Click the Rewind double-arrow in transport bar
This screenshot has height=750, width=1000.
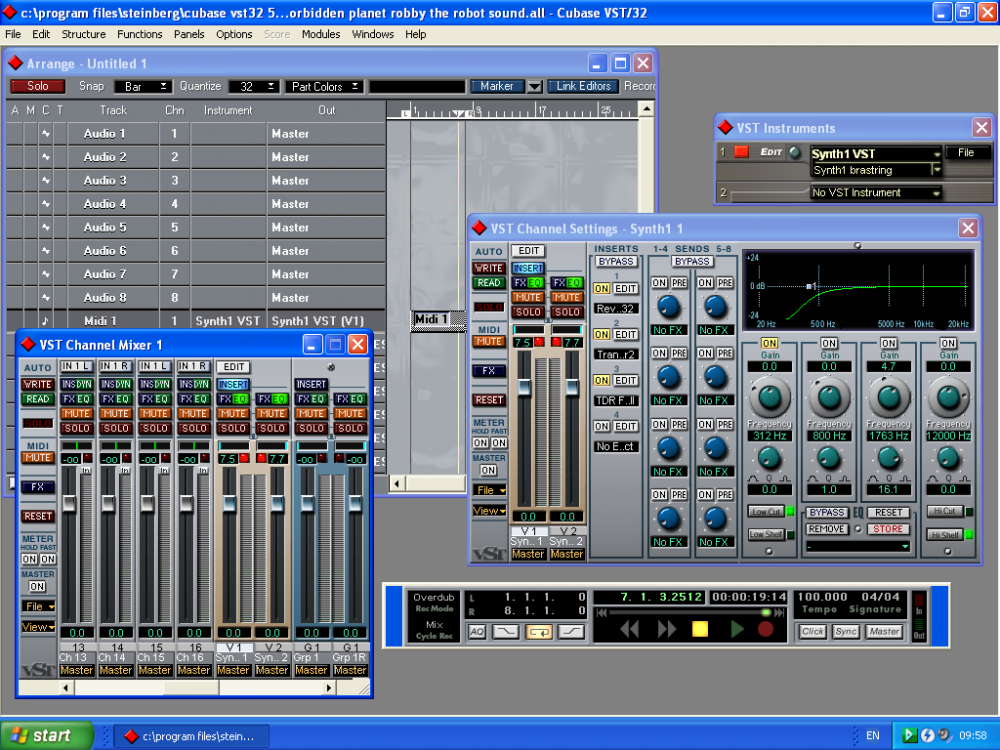coord(629,629)
